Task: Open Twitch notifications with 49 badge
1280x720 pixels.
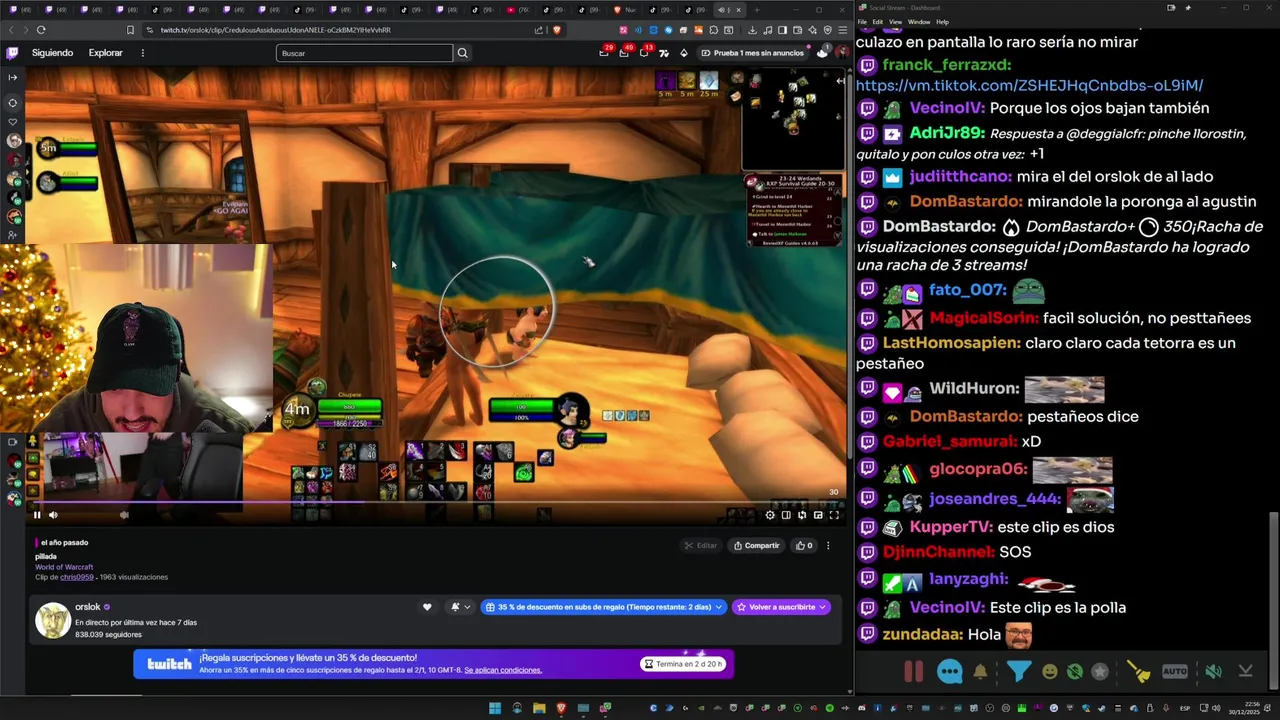Action: tap(625, 53)
